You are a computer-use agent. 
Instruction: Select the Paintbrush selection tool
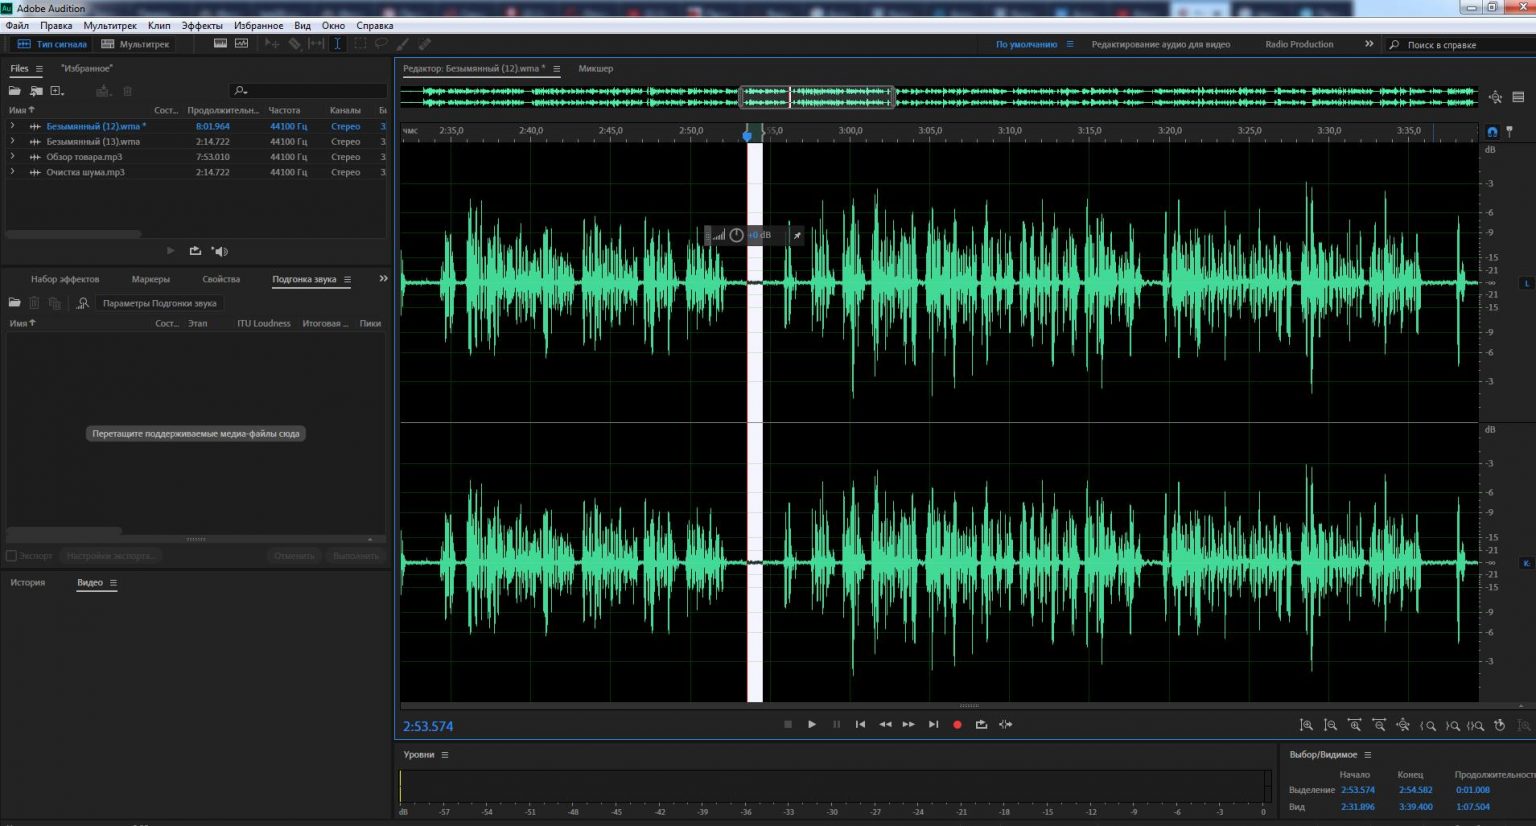pos(402,44)
